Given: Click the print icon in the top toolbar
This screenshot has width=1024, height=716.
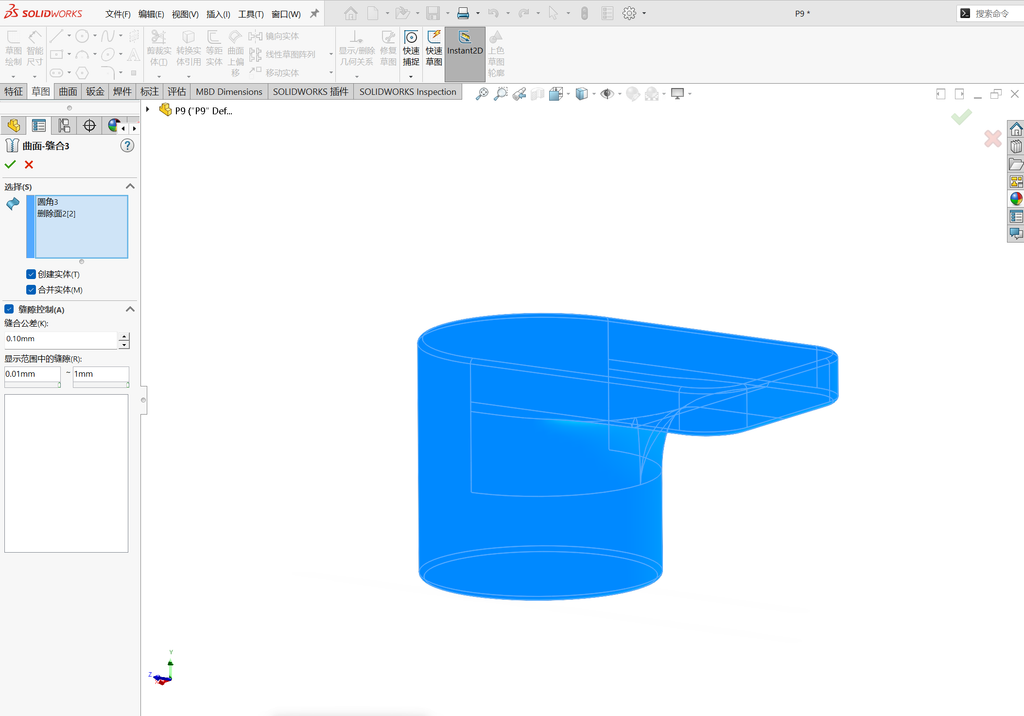Looking at the screenshot, I should point(463,13).
